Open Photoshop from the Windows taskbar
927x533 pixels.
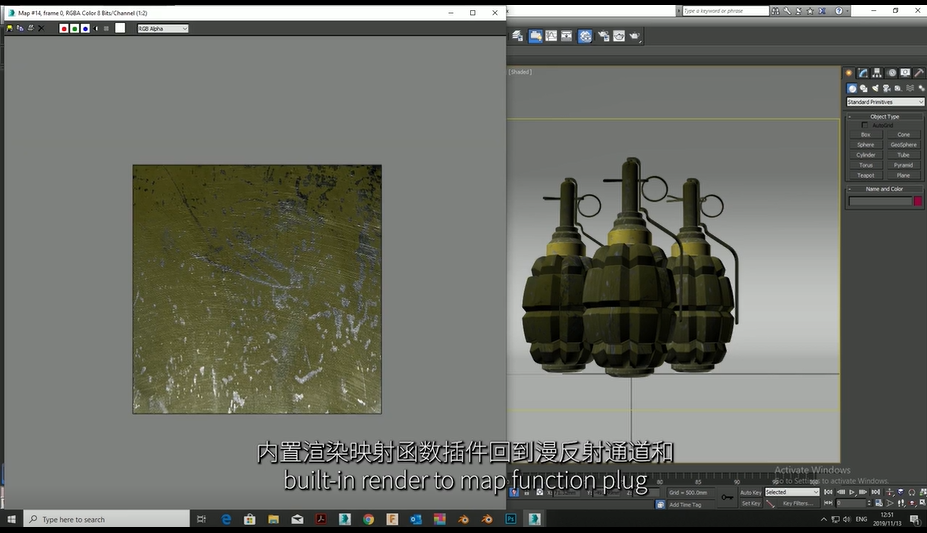[511, 519]
